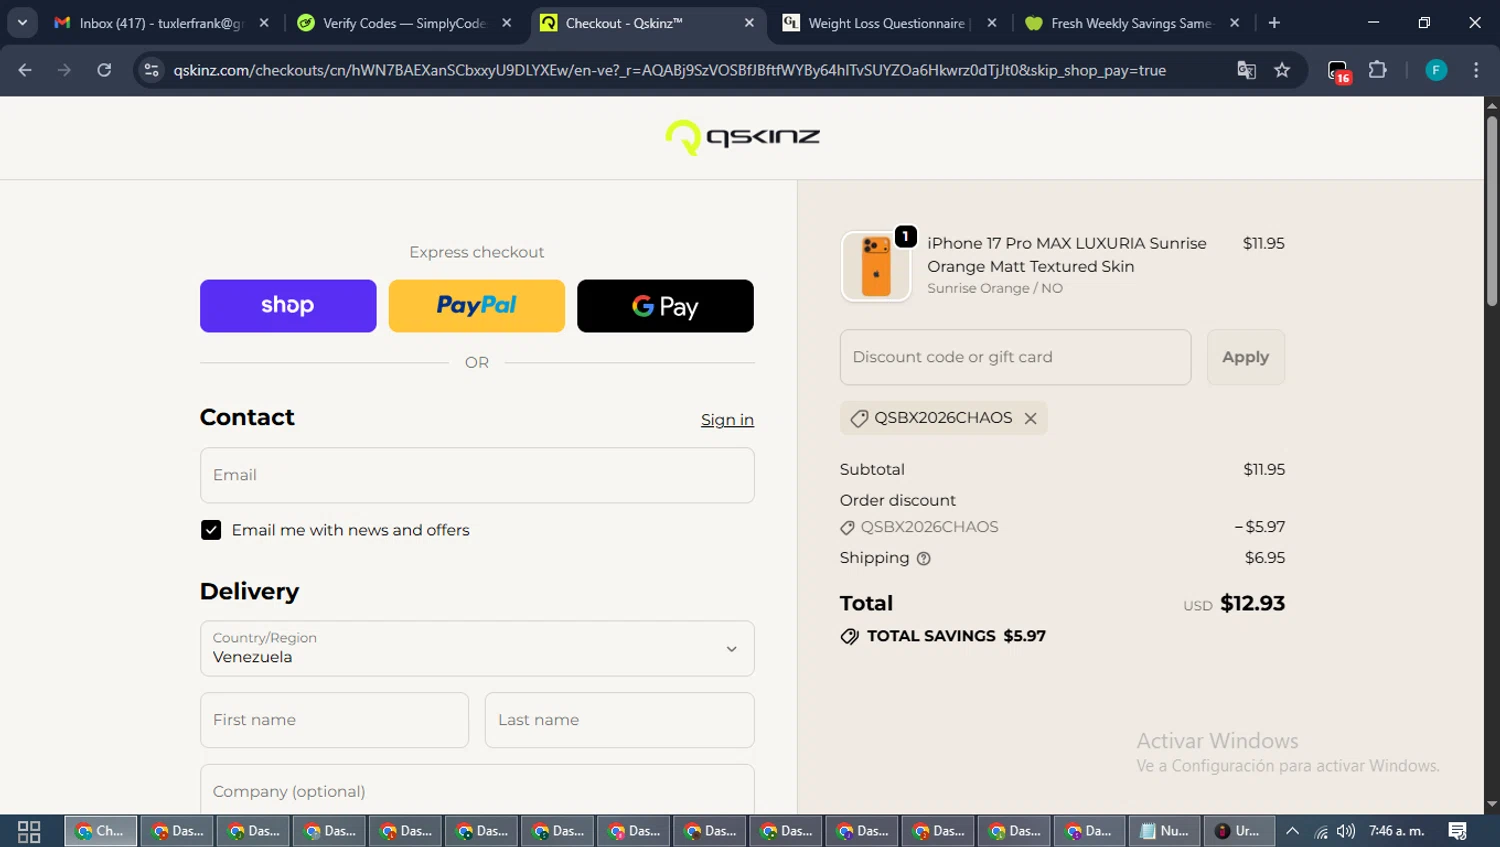Switch to the Gmail Inbox tab
The width and height of the screenshot is (1500, 847).
tap(160, 23)
